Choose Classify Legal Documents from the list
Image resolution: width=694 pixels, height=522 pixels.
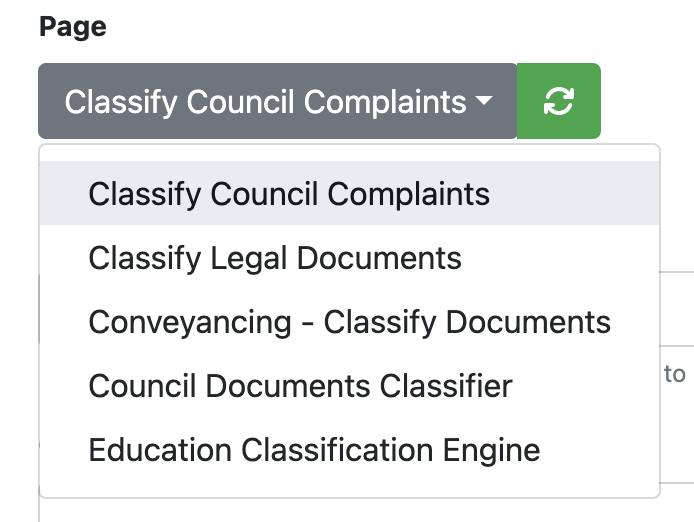275,258
